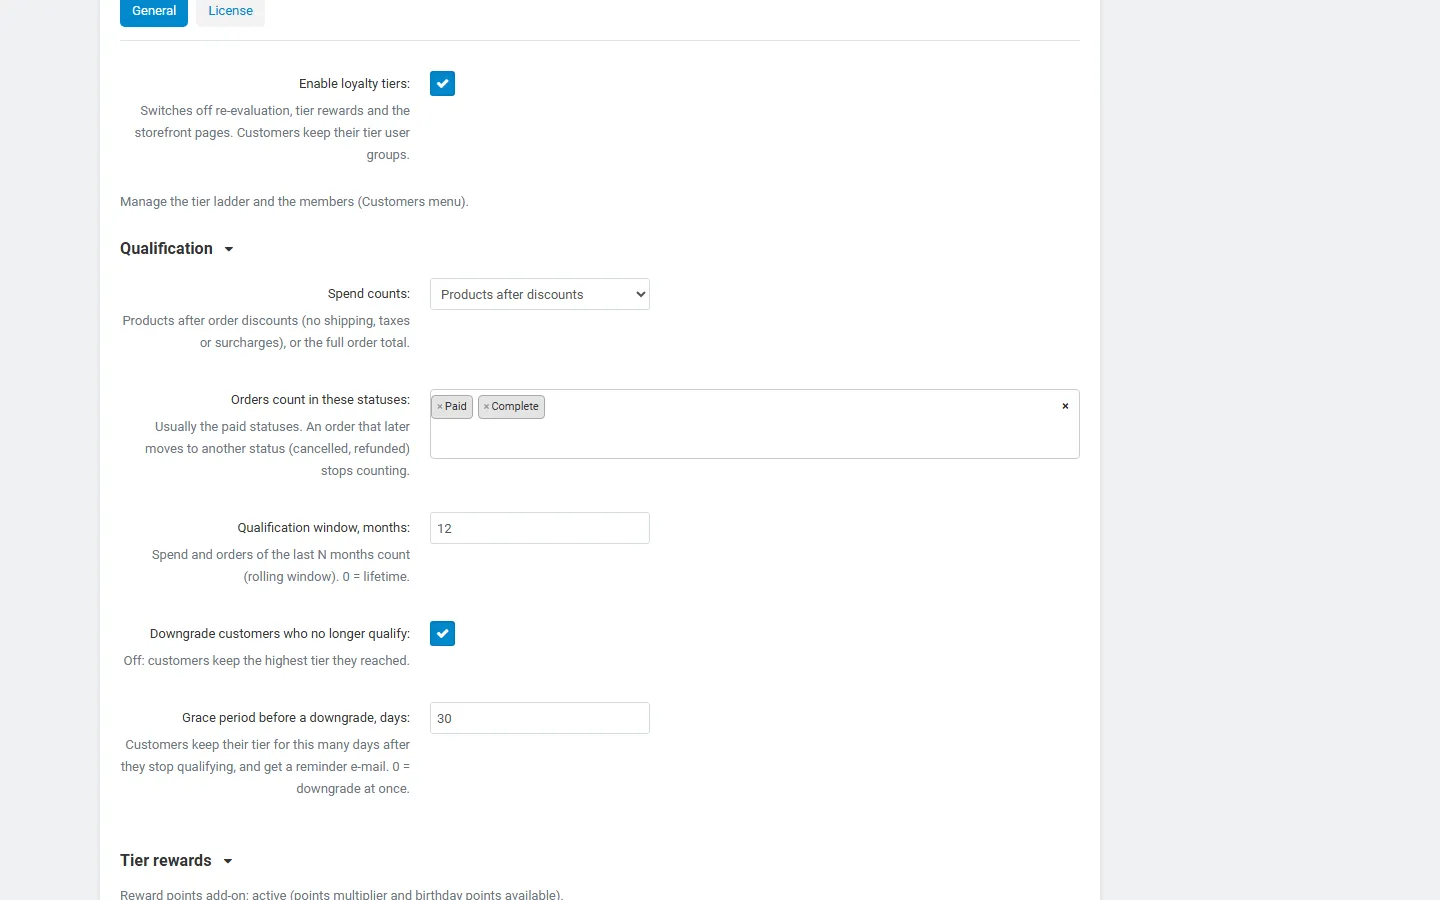The image size is (1440, 900).
Task: Click 'Off: customers keep the highest tier' hint
Action: coord(266,661)
